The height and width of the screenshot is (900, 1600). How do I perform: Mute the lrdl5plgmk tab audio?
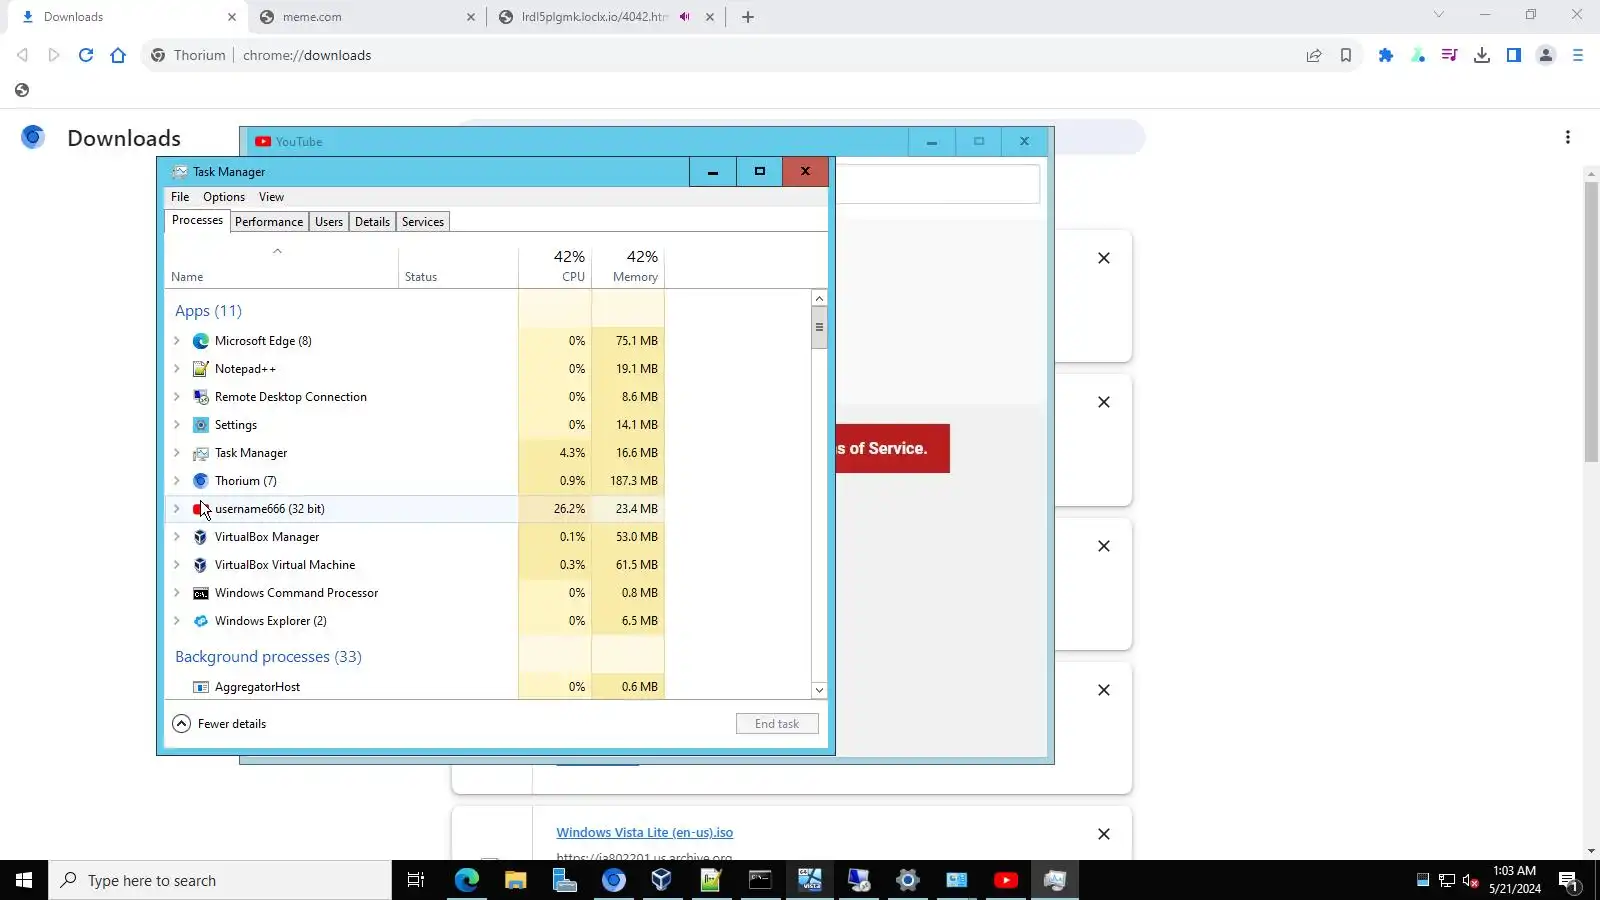(685, 17)
